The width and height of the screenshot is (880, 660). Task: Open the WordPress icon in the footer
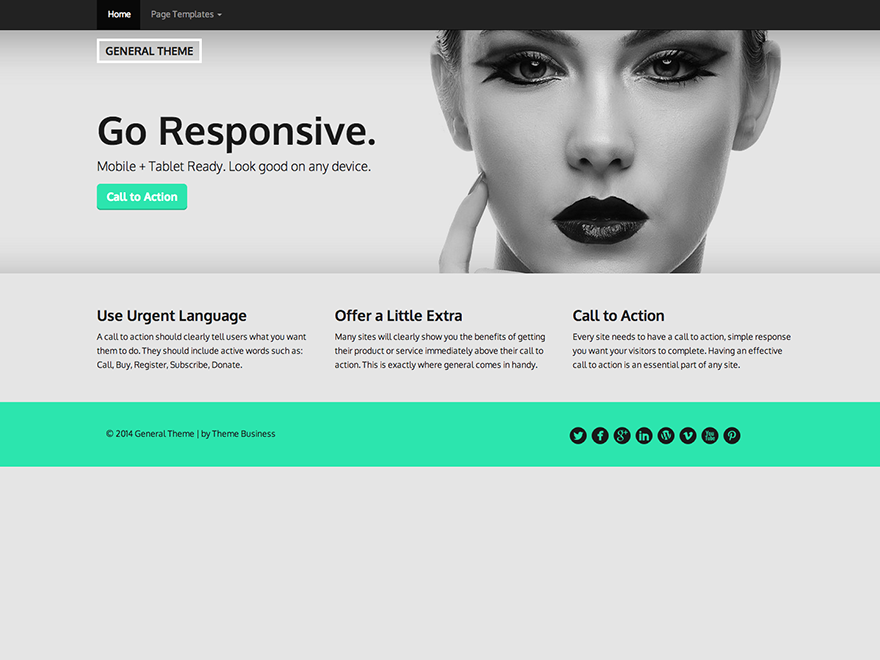point(666,435)
